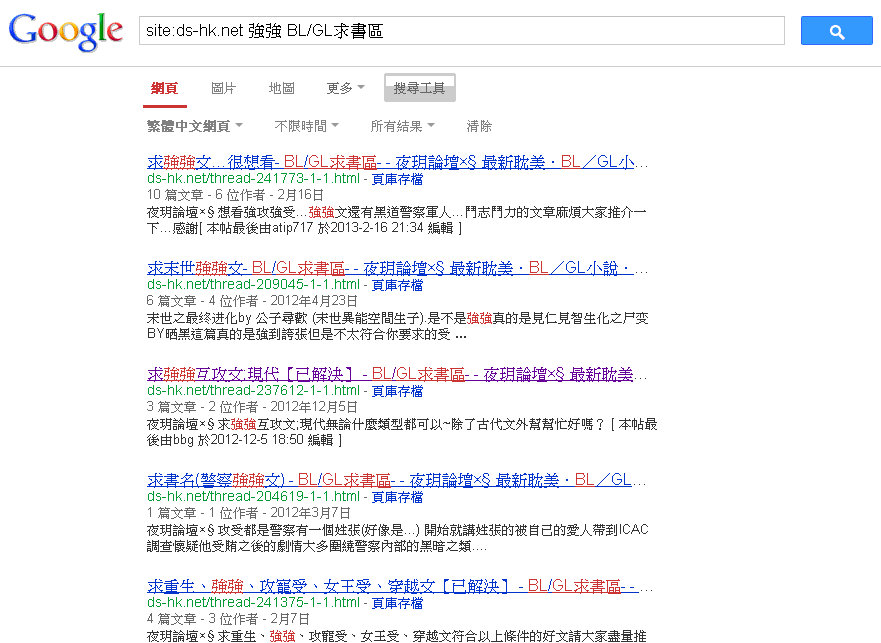Click URL ds-hk.net/thread-237612-1-1.html
The image size is (881, 643).
click(253, 391)
